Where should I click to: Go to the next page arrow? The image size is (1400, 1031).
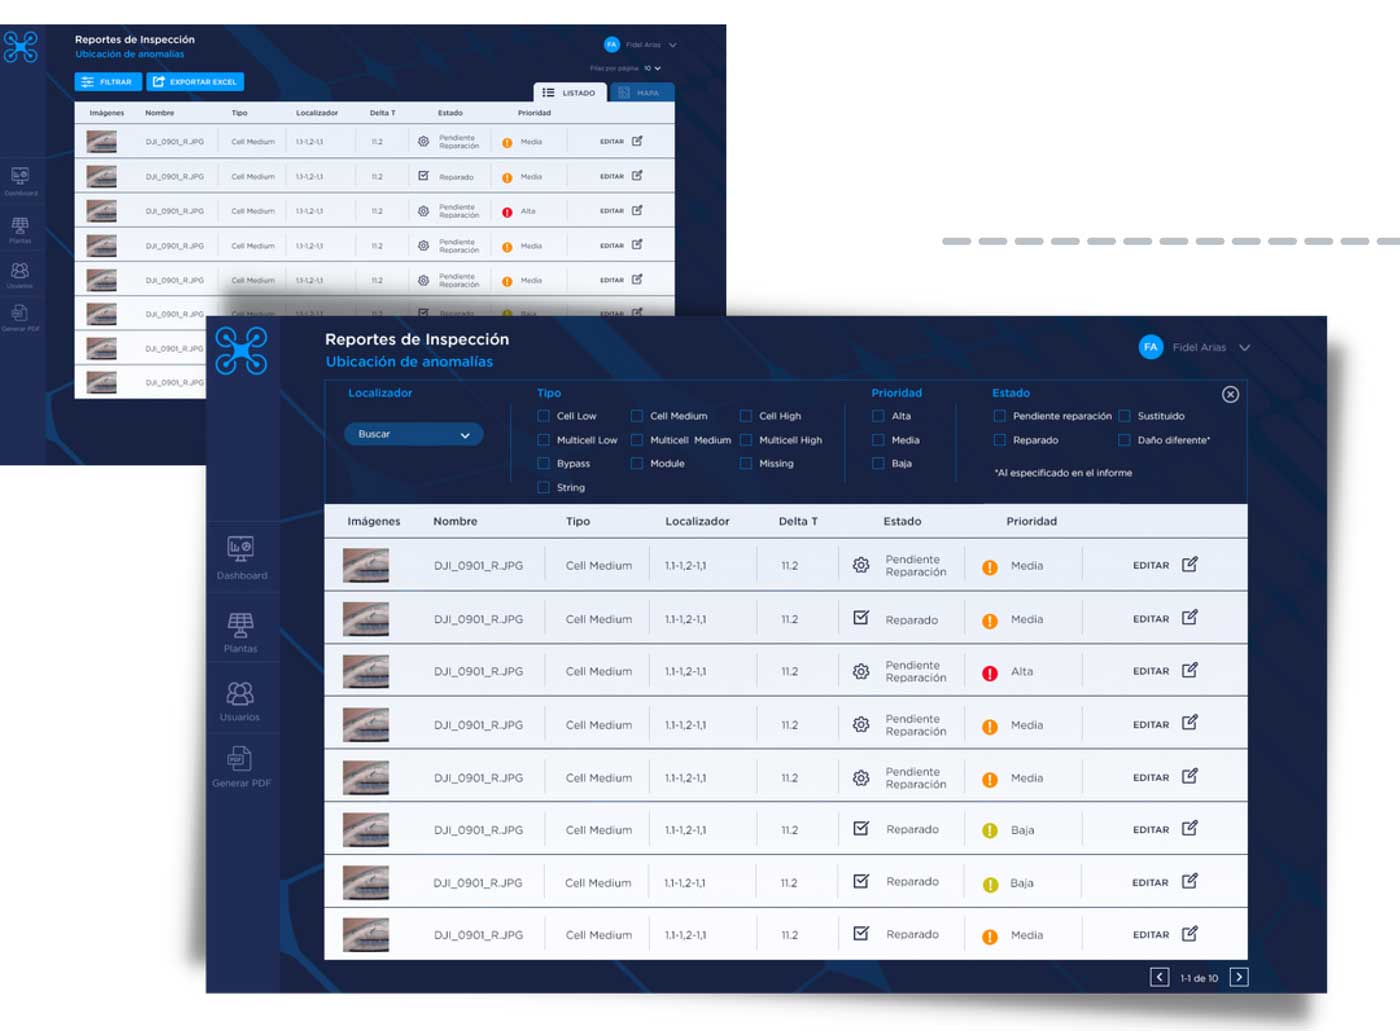coord(1238,977)
